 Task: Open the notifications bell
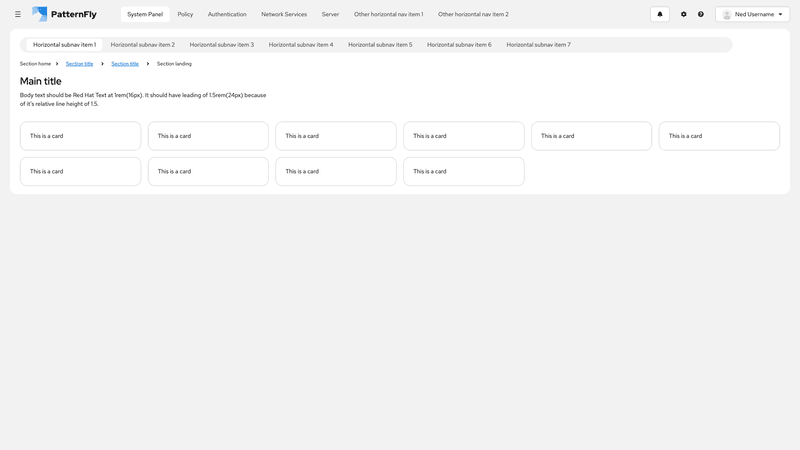(660, 14)
